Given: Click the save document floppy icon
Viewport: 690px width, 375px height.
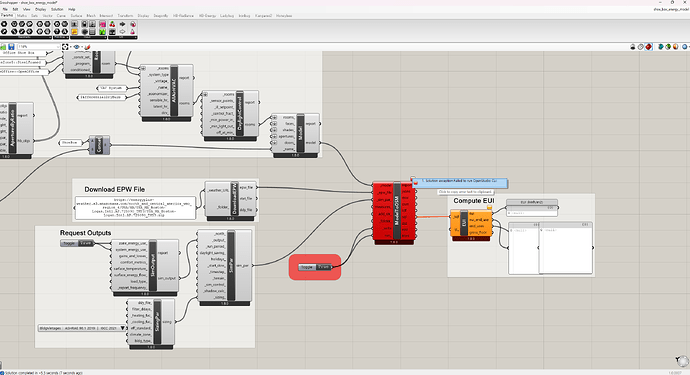Looking at the screenshot, I should pyautogui.click(x=11, y=47).
